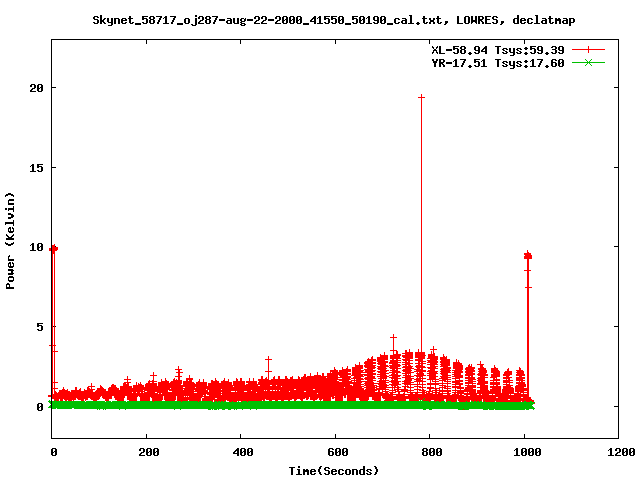The height and width of the screenshot is (480, 640).
Task: Select the YR-17.51 Tsys:17.60 legend label
Action: (498, 63)
